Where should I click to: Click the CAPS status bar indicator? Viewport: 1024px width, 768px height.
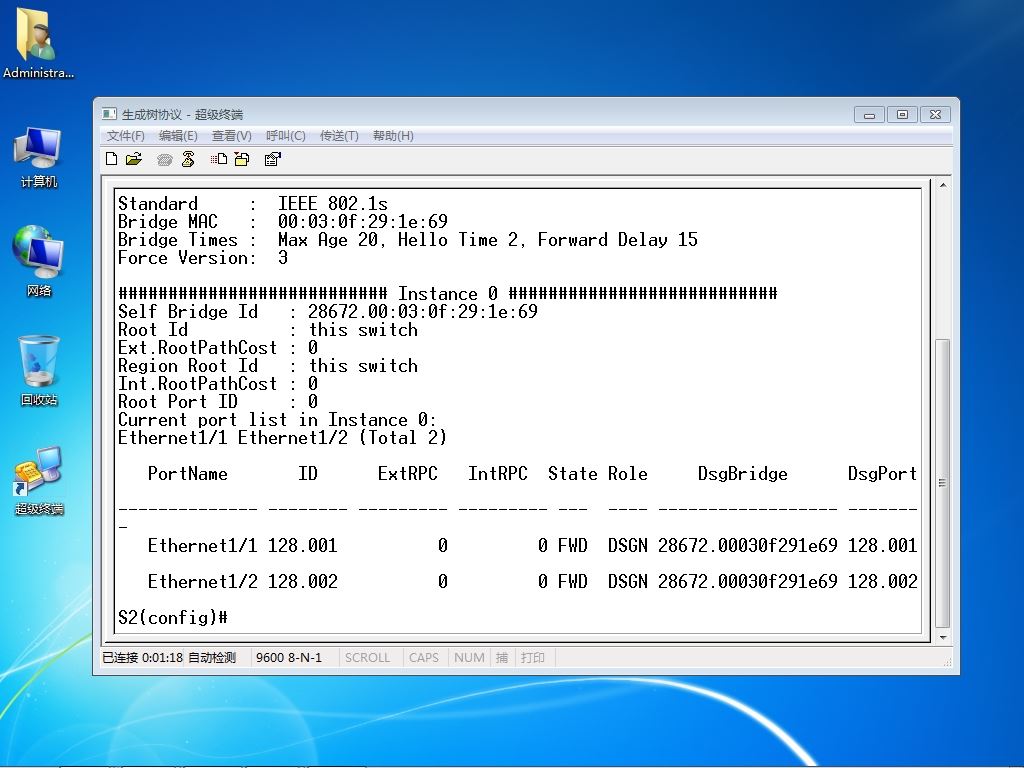click(424, 658)
